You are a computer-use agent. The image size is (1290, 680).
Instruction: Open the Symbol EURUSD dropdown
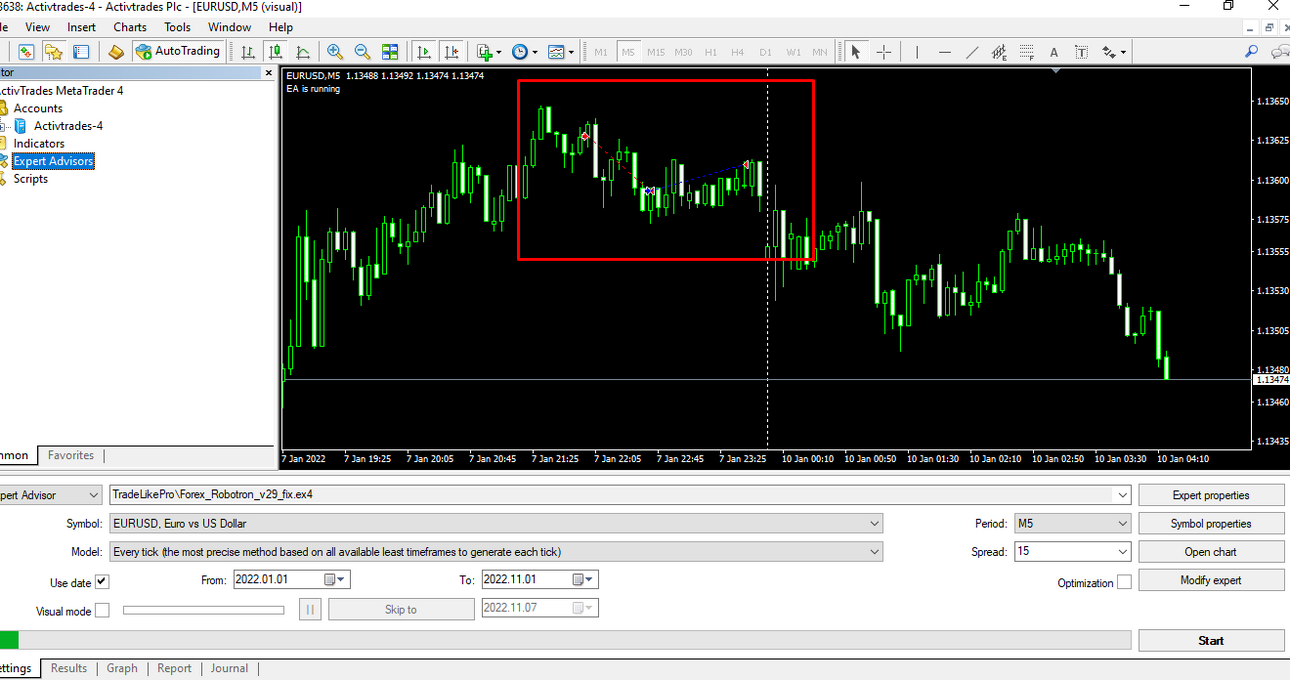click(875, 523)
